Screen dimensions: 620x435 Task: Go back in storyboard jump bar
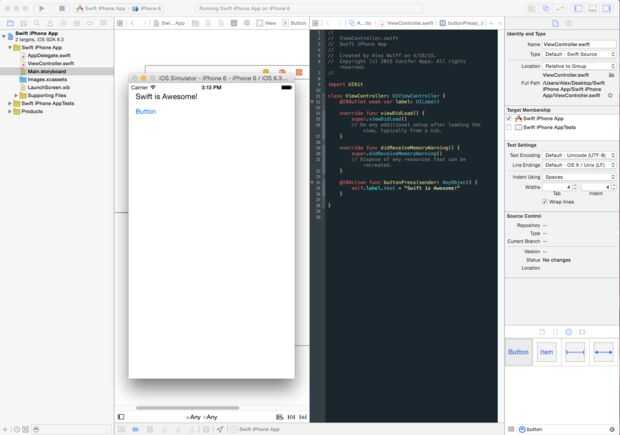(132, 23)
